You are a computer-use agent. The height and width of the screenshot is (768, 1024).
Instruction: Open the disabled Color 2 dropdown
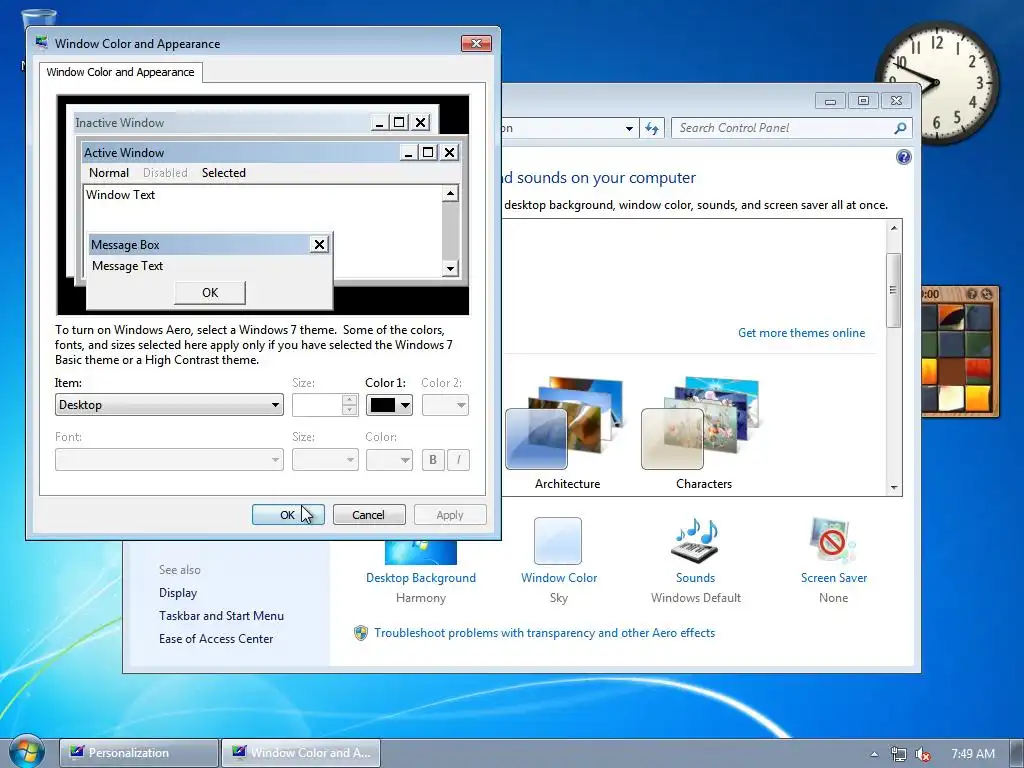coord(445,405)
